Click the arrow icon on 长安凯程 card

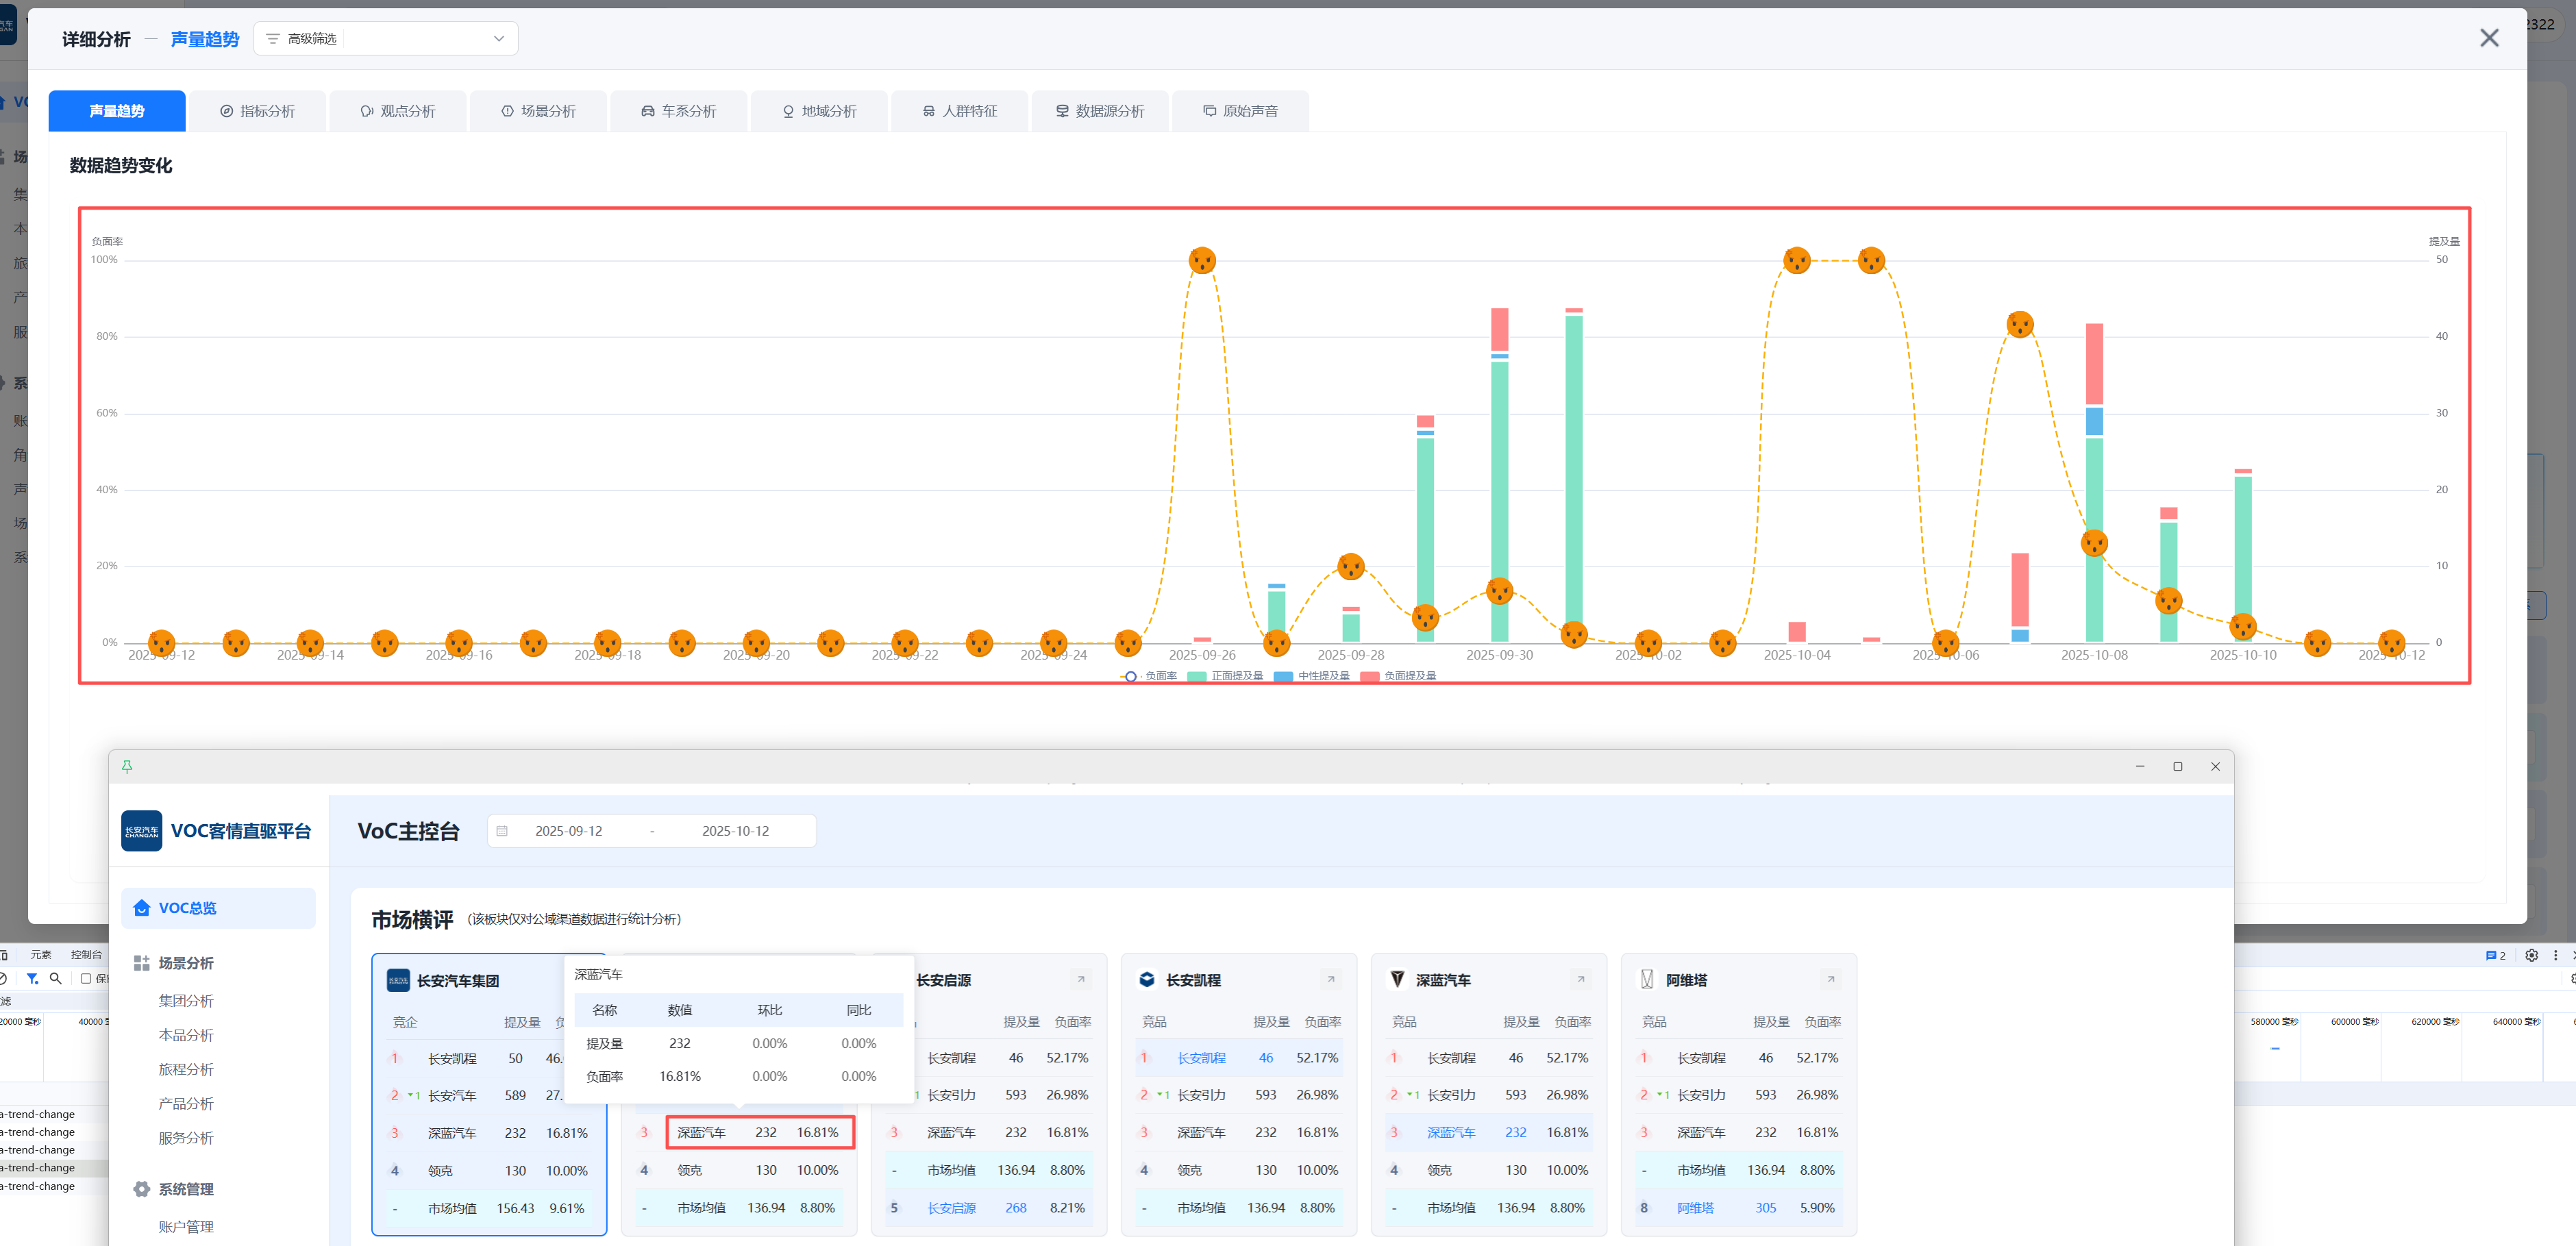pos(1330,980)
